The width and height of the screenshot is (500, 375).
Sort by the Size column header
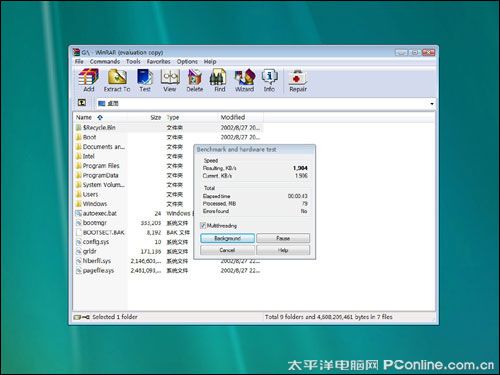(x=146, y=117)
